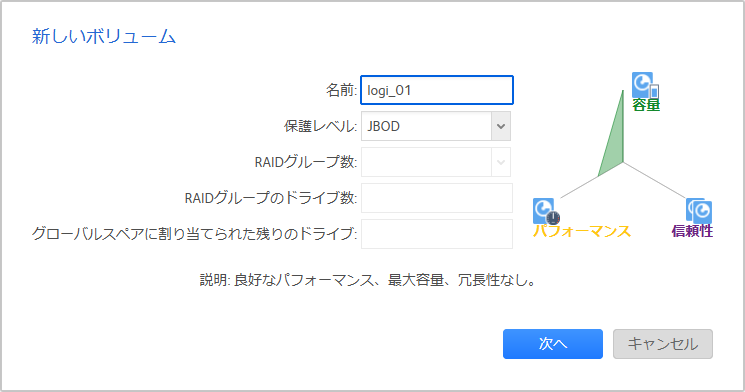The height and width of the screenshot is (392, 745).
Task: Click the purple 信頼性 label
Action: pos(692,231)
